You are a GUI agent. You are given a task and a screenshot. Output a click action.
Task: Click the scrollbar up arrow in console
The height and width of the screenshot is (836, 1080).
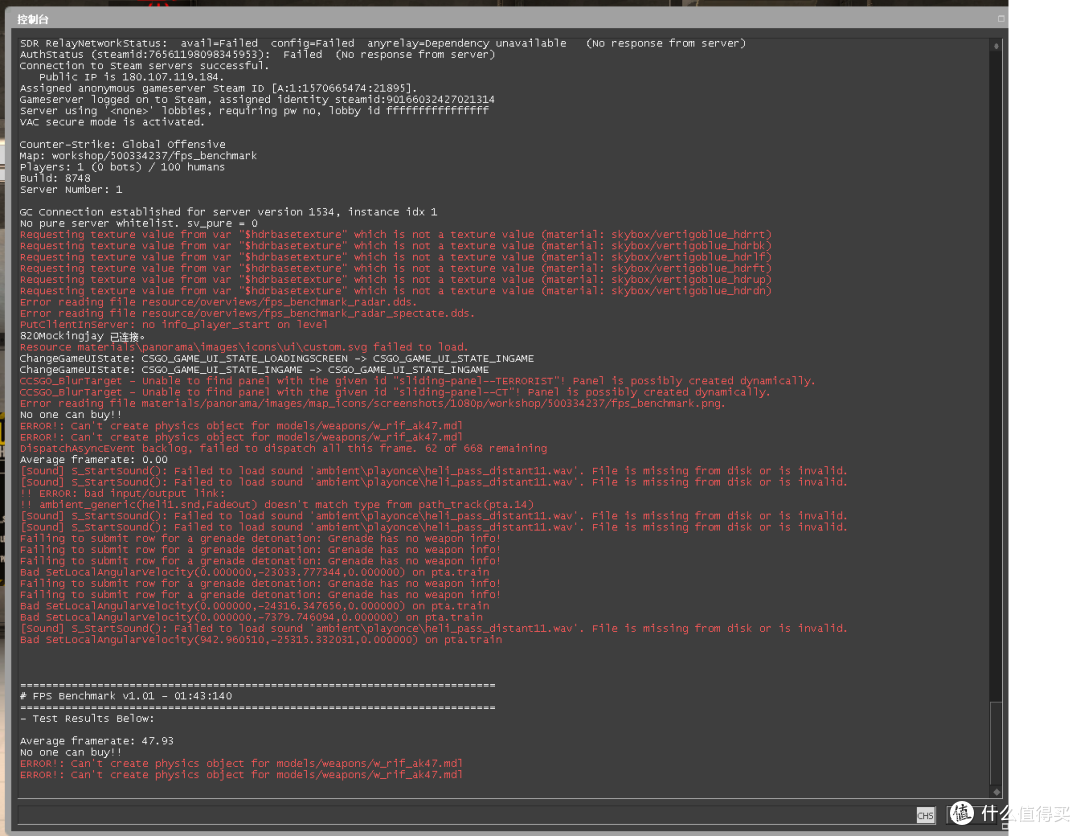click(996, 45)
